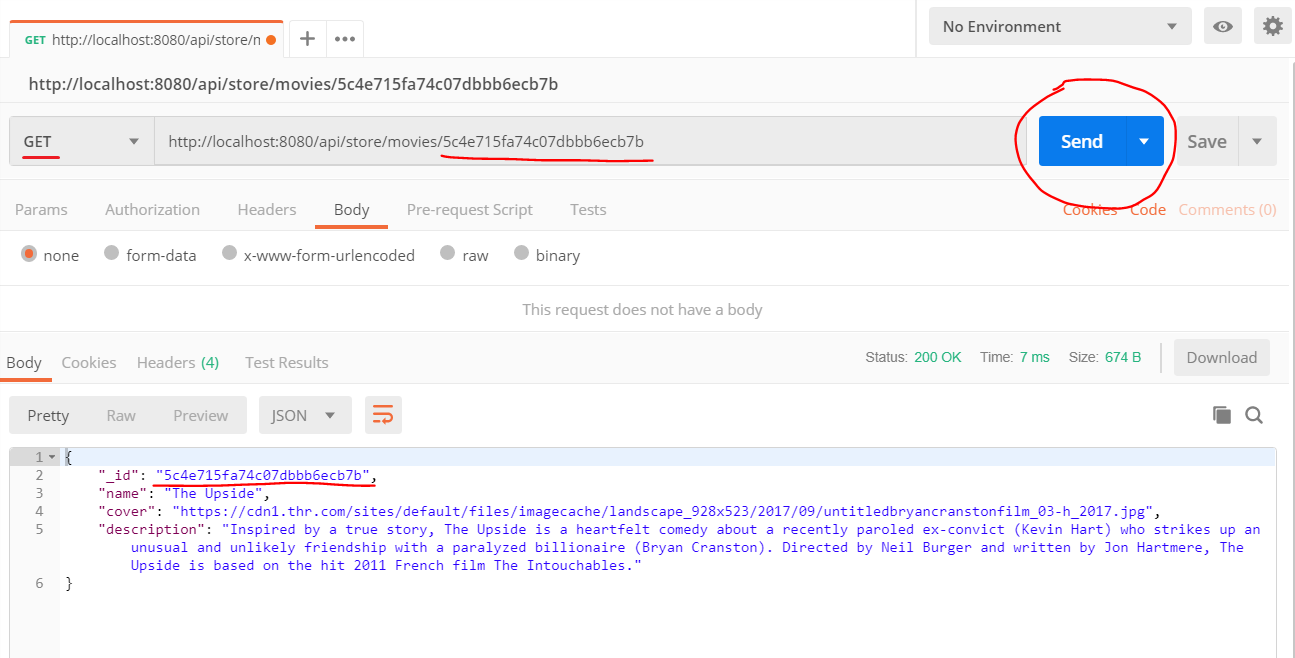Copy response to clipboard icon

tap(1221, 415)
